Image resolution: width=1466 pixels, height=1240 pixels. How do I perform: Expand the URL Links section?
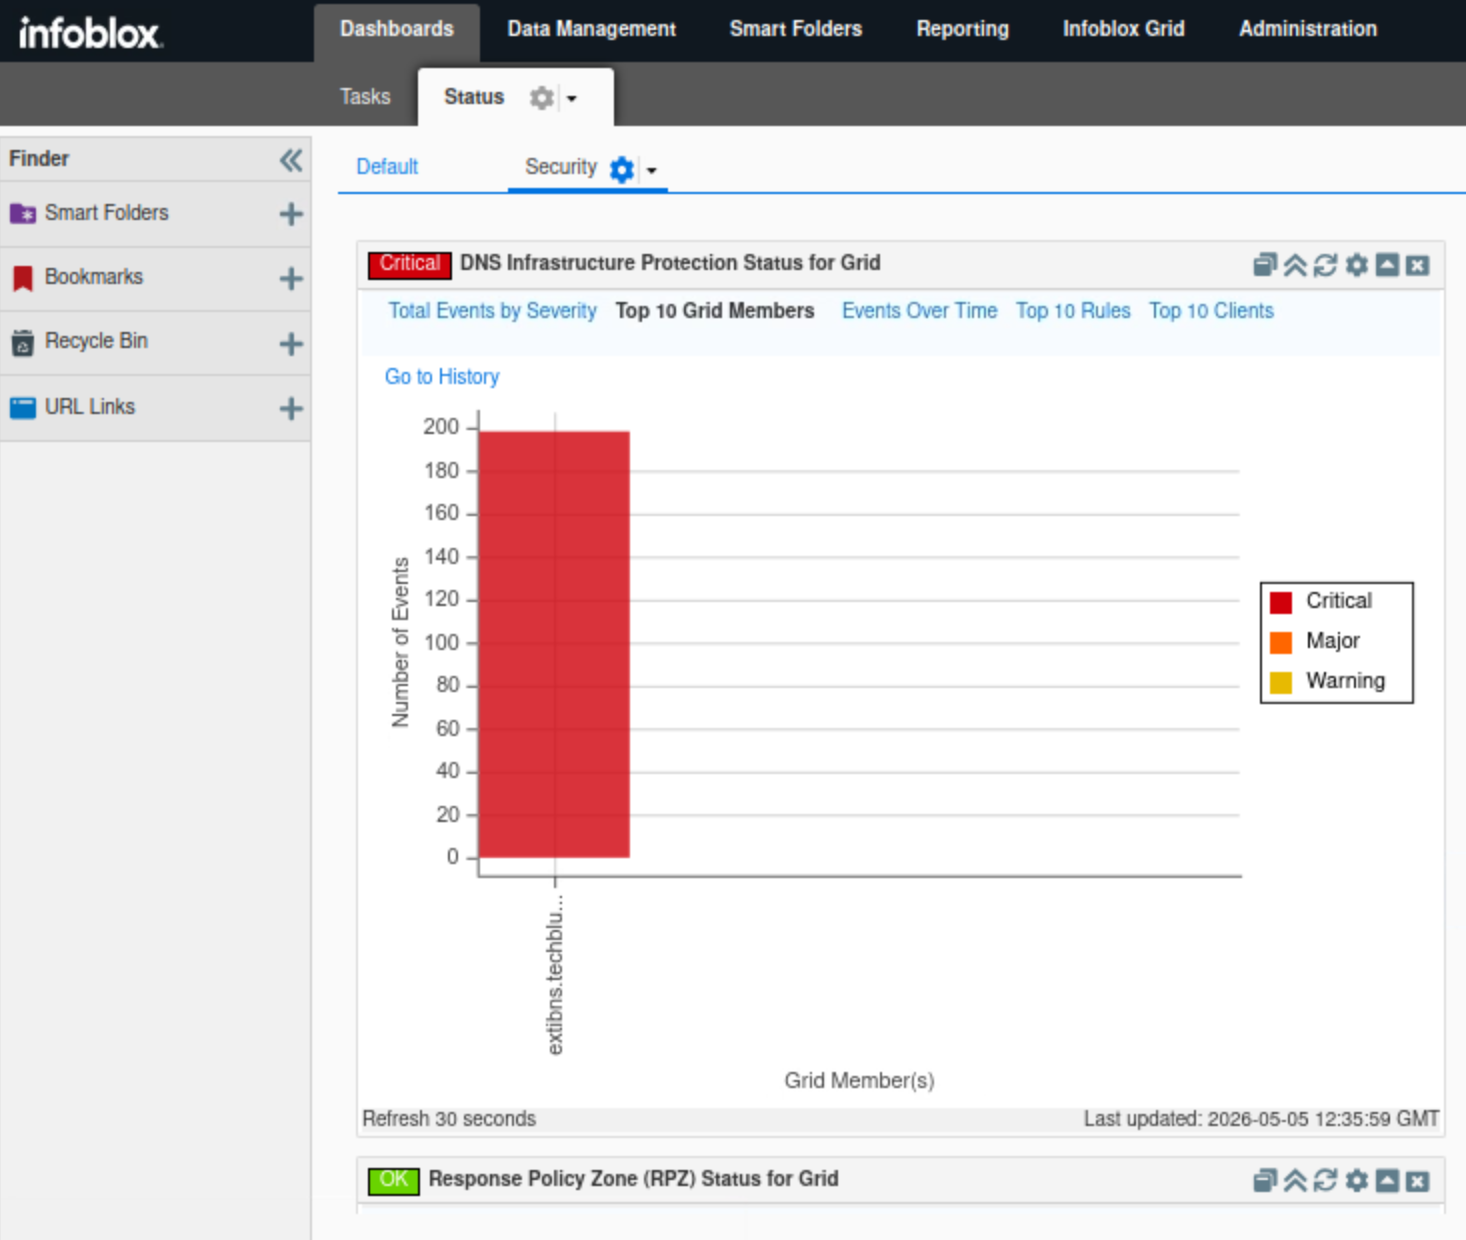pyautogui.click(x=291, y=409)
